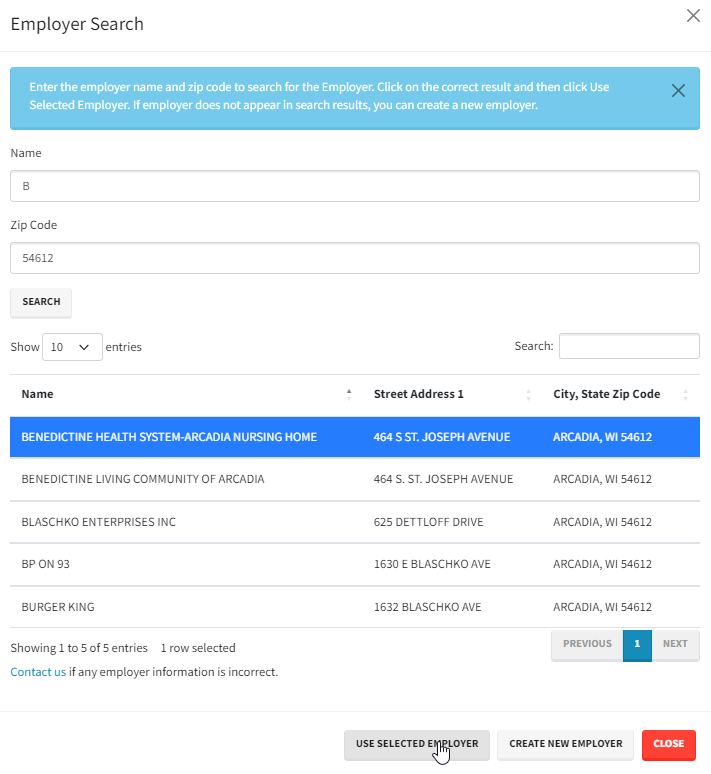Focus the Zip Code input field
Screen dimensions: 711x774
pyautogui.click(x=355, y=258)
